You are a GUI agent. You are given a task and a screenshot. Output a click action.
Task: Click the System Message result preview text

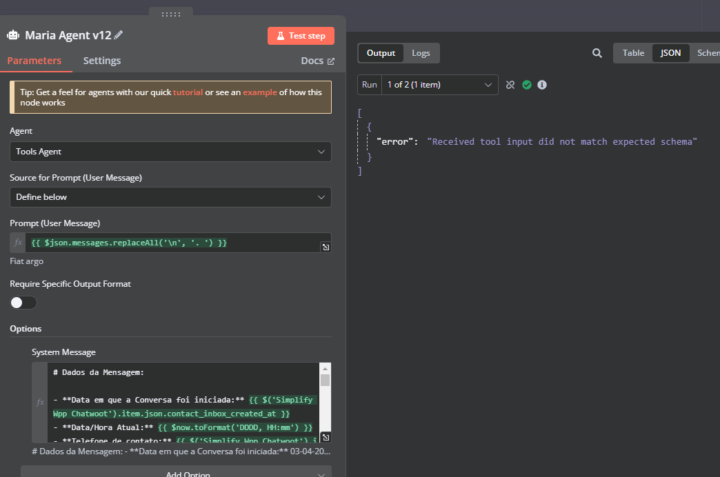[x=181, y=451]
